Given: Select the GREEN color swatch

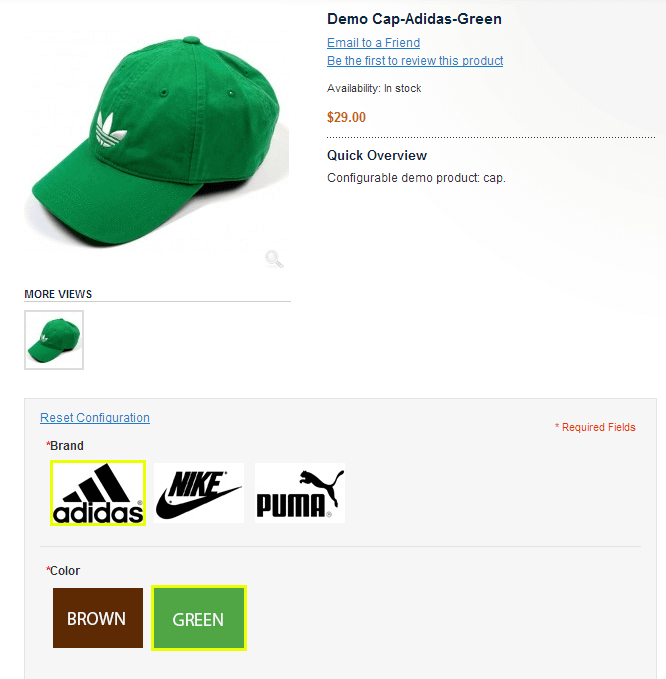Looking at the screenshot, I should (x=199, y=618).
